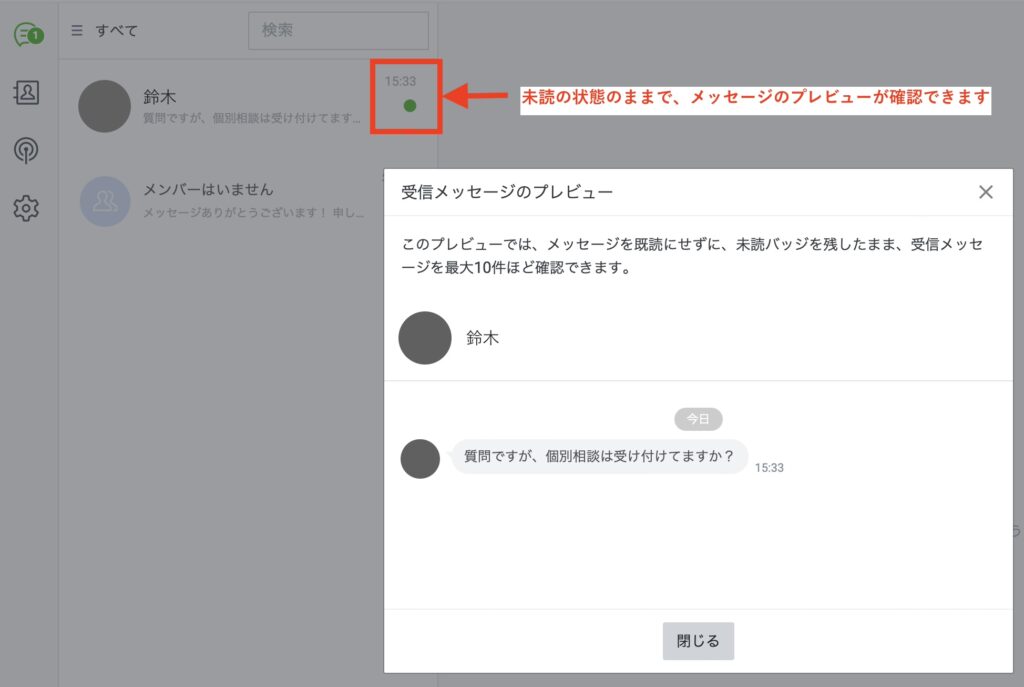The height and width of the screenshot is (687, 1024).
Task: Click the 今日 date label
Action: coord(698,419)
